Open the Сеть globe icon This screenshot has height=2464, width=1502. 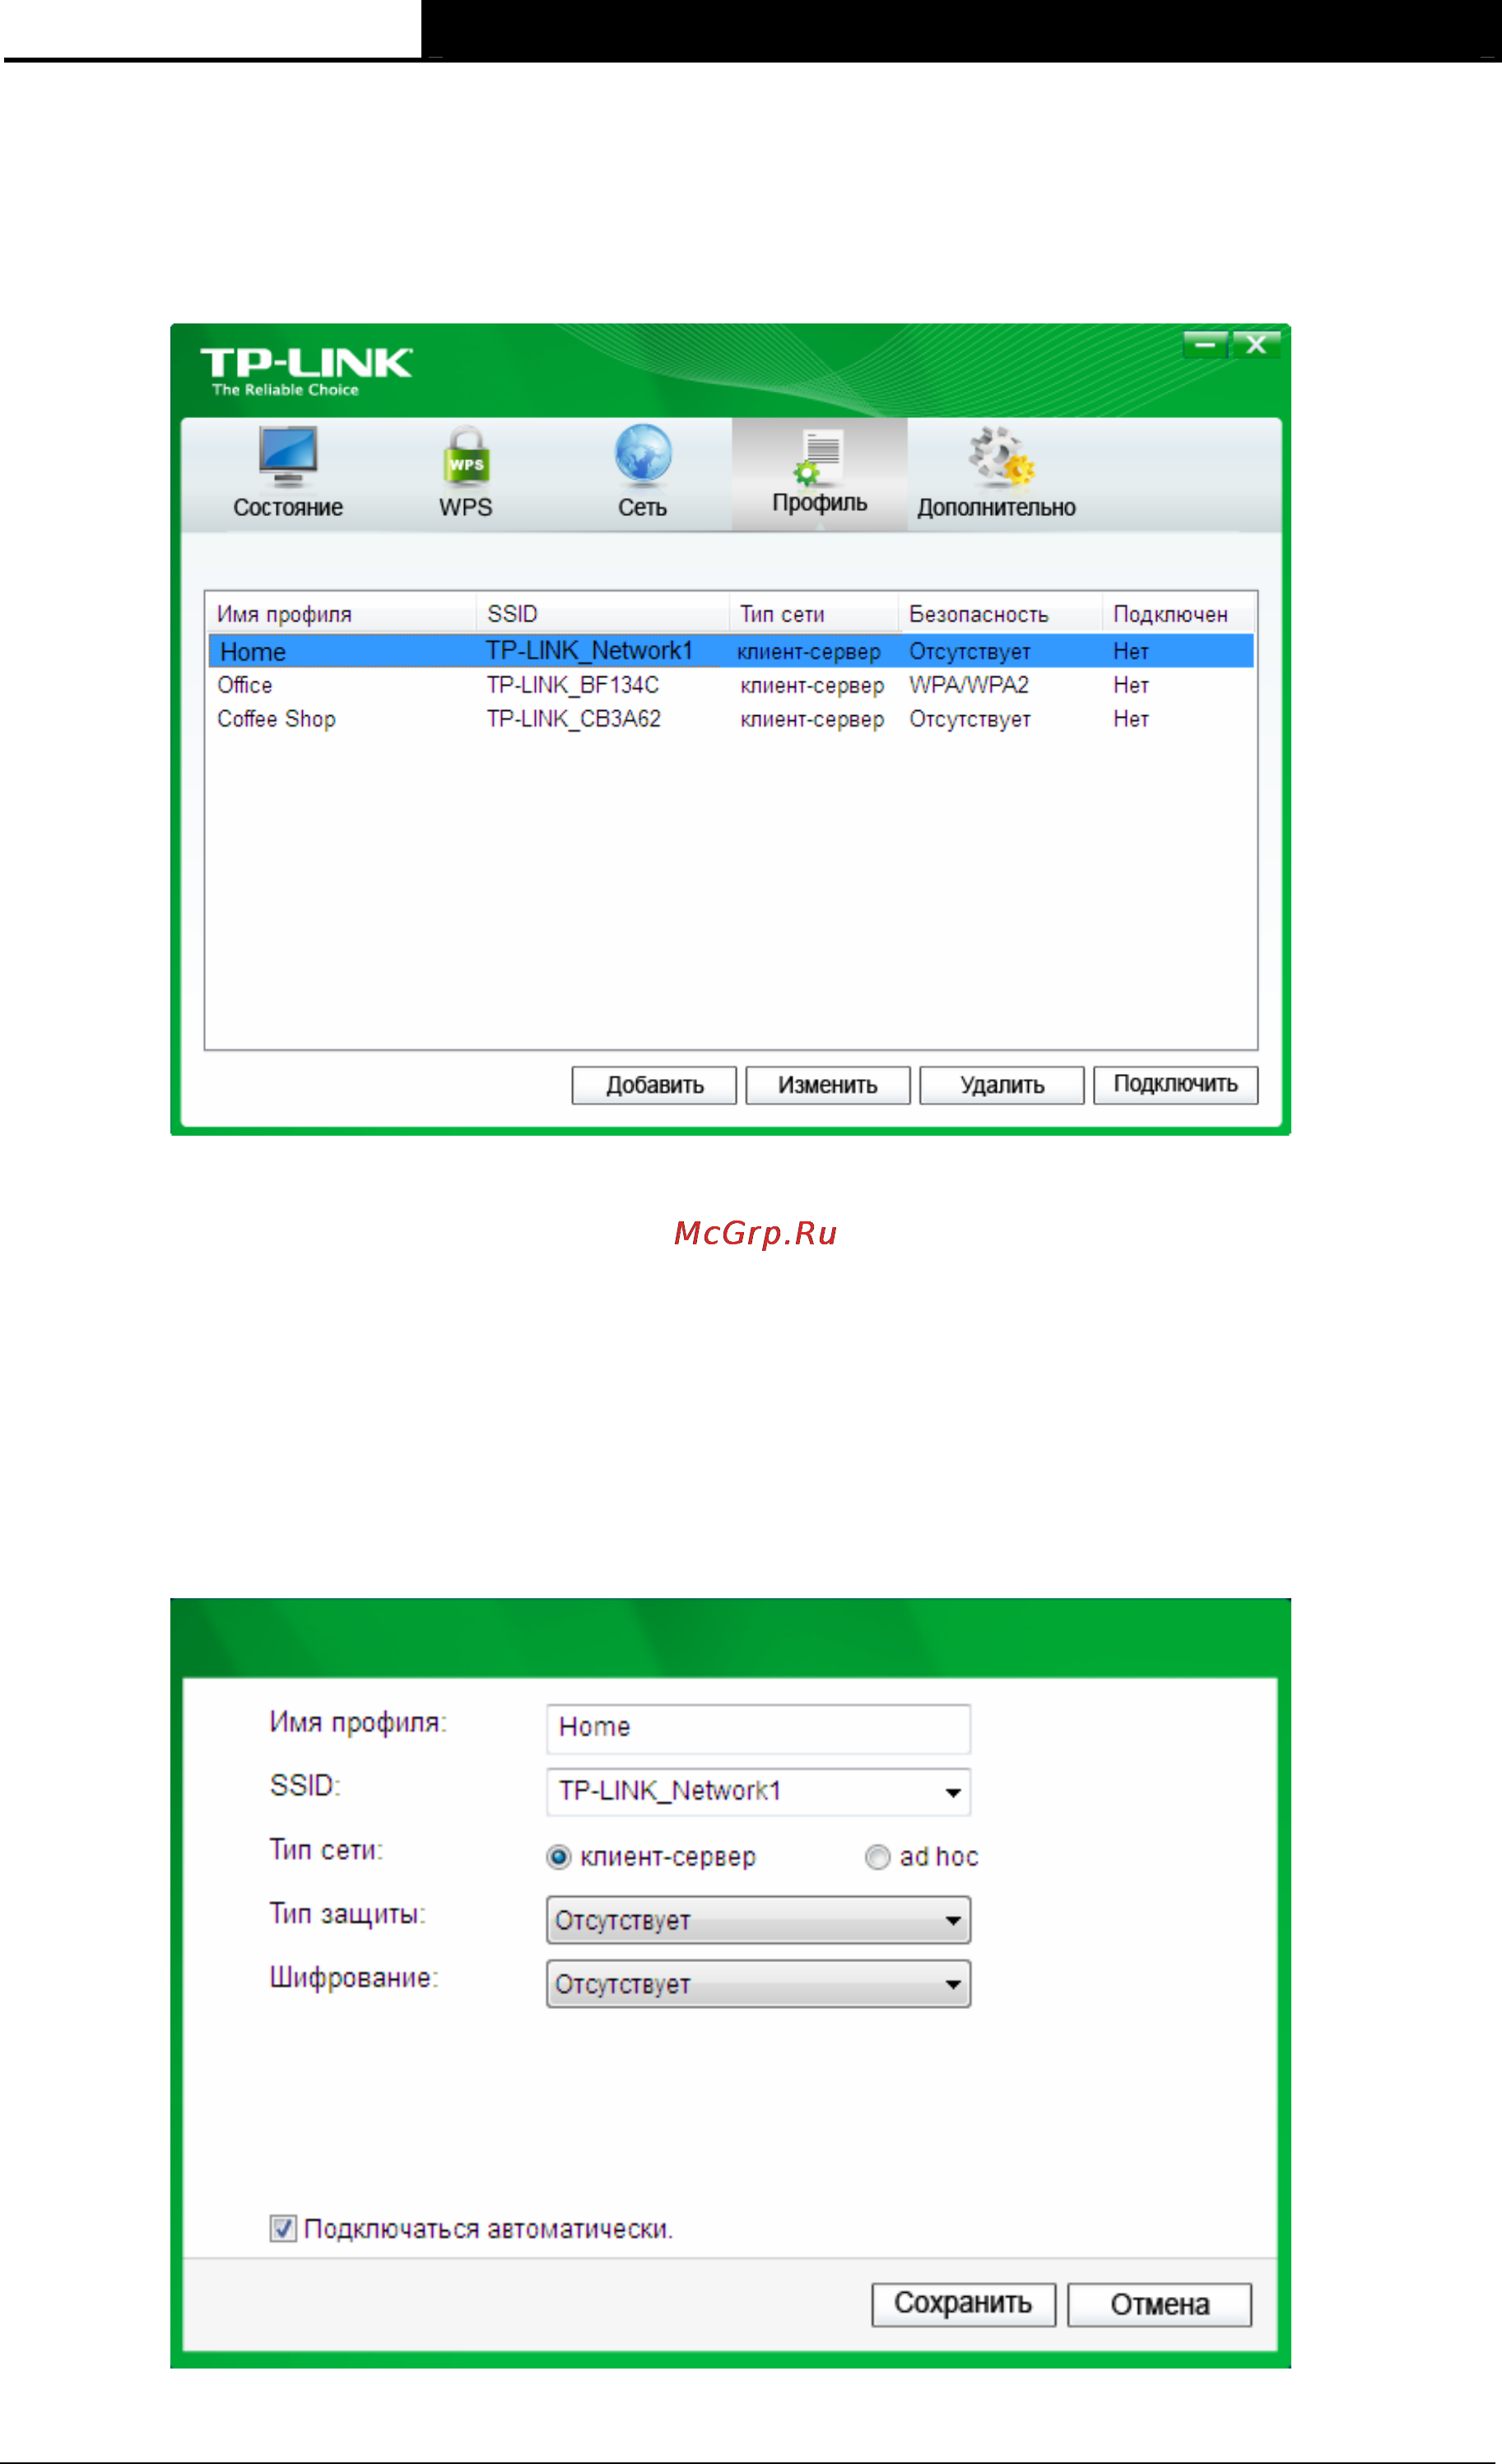click(x=643, y=456)
